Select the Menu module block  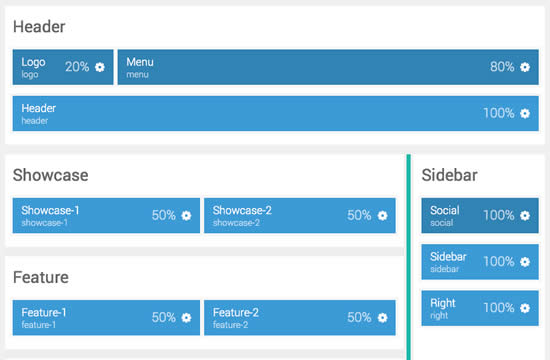coord(328,67)
